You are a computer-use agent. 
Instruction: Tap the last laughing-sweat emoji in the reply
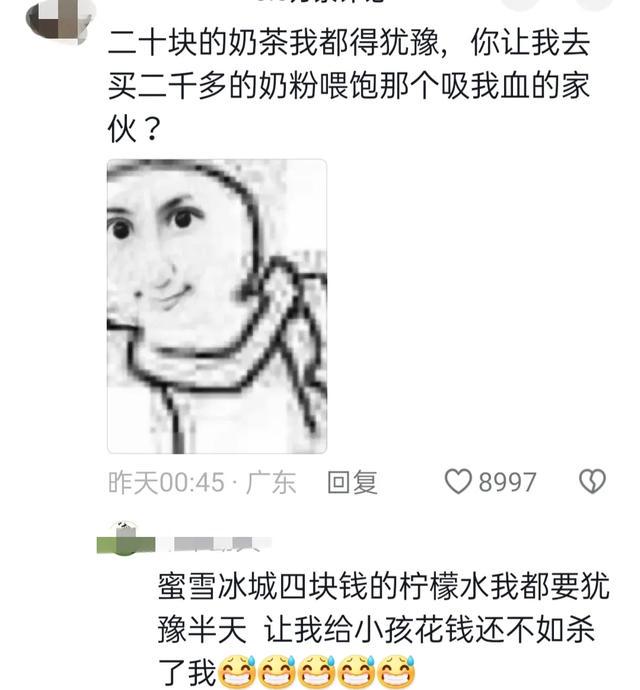tap(396, 672)
